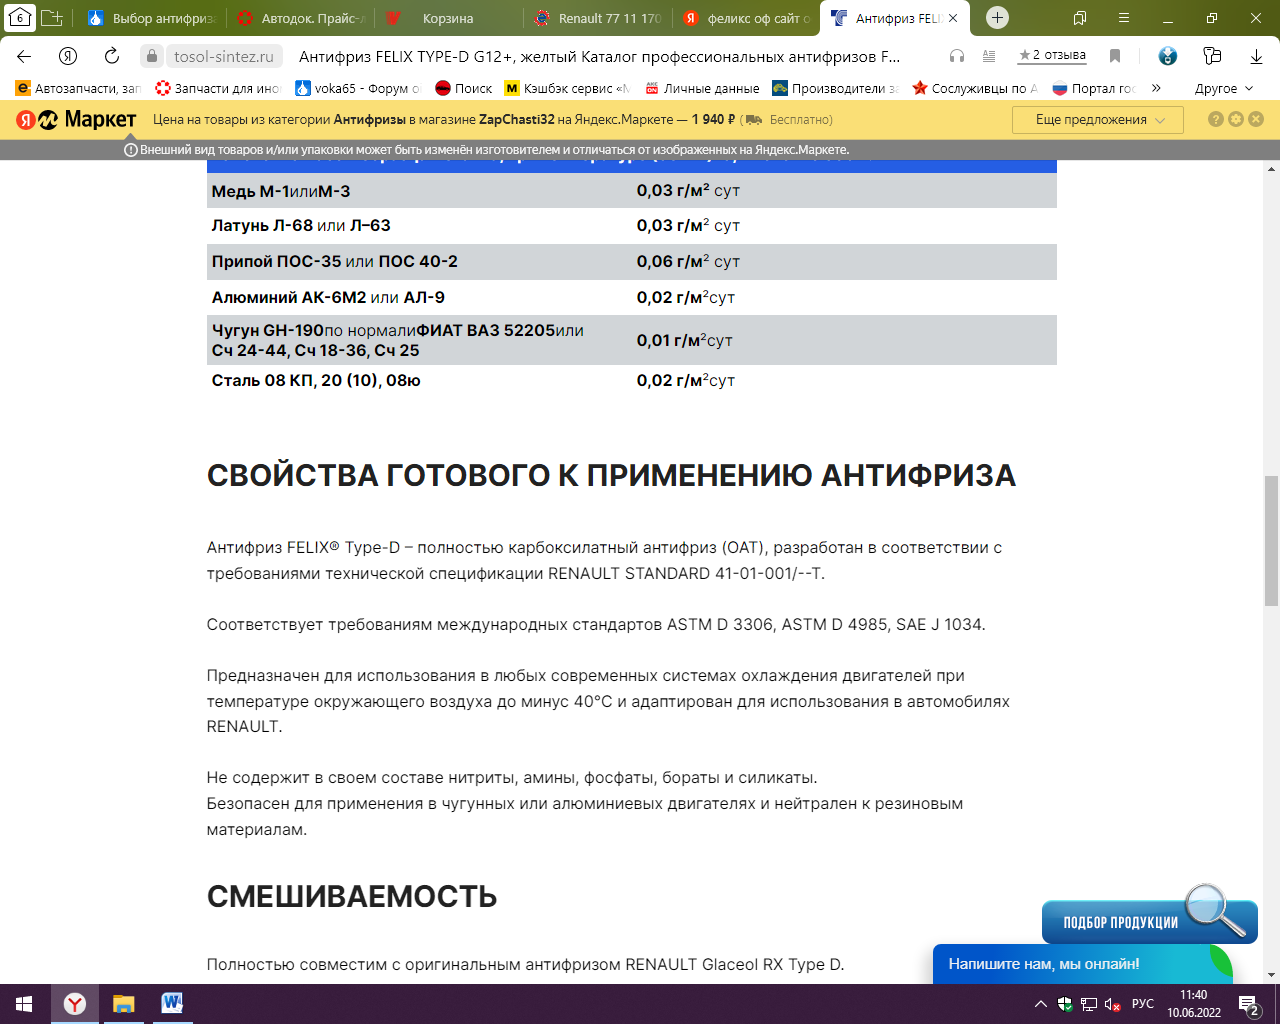The width and height of the screenshot is (1280, 1024).
Task: Click the Yandex home button in the toolbar
Action: coord(68,56)
